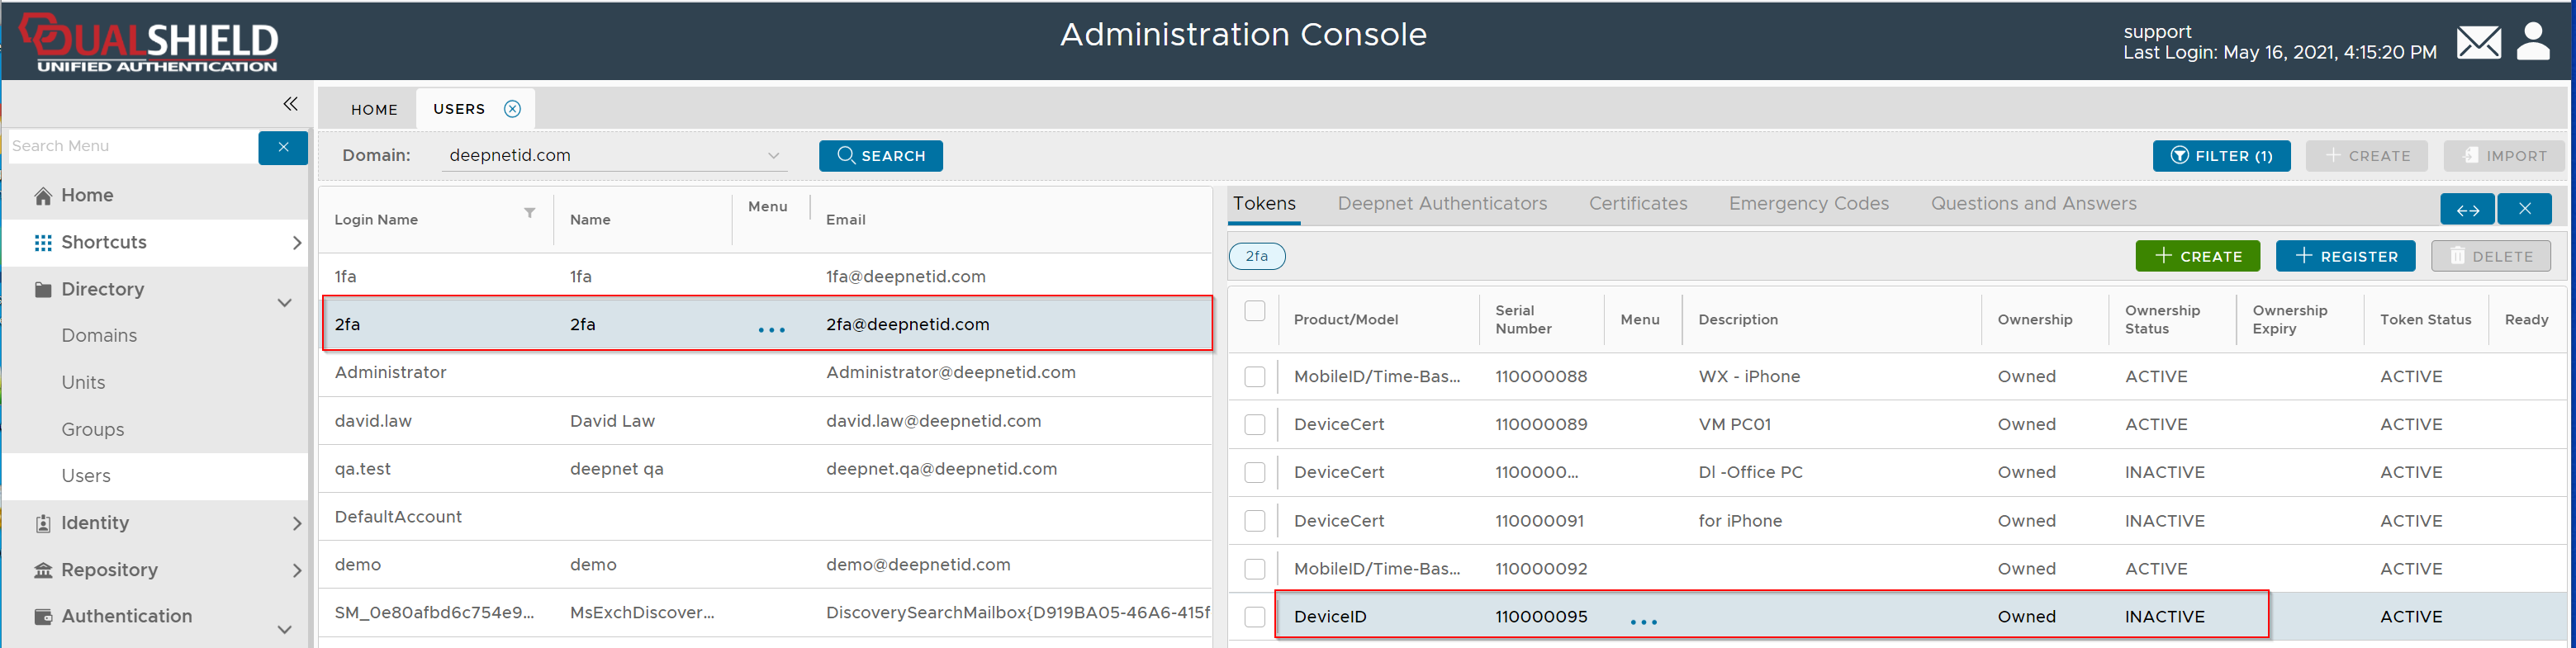Open the Emergency Codes tab
This screenshot has height=648, width=2576.
pyautogui.click(x=1808, y=204)
